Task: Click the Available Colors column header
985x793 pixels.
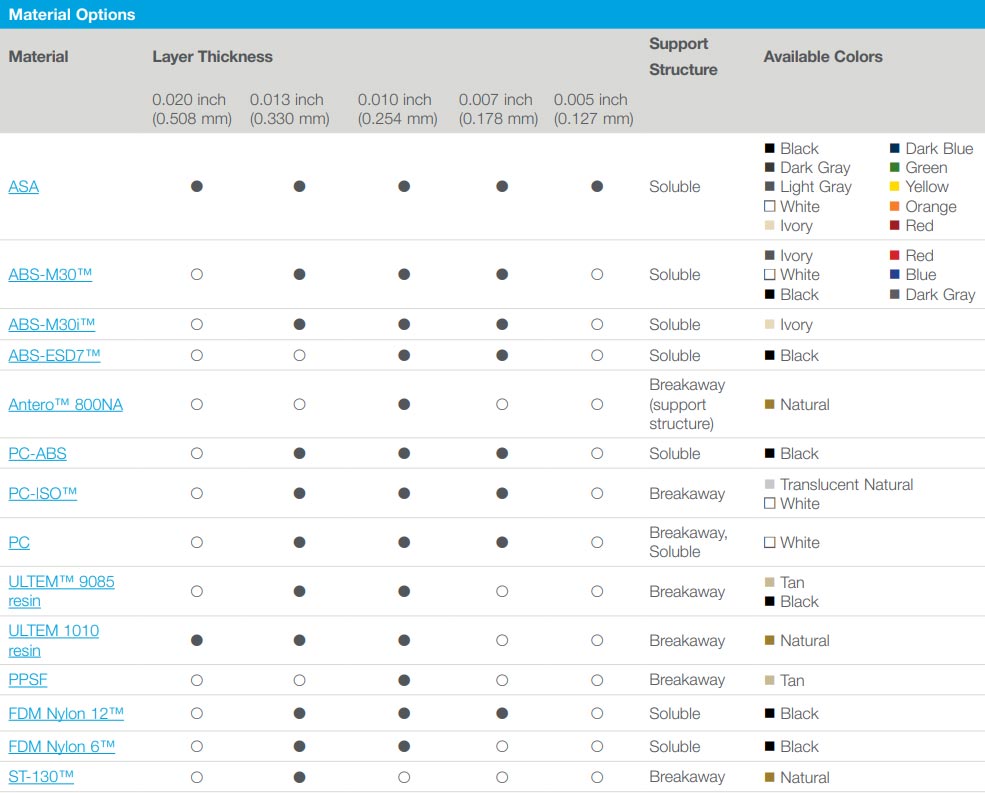Action: (x=823, y=57)
